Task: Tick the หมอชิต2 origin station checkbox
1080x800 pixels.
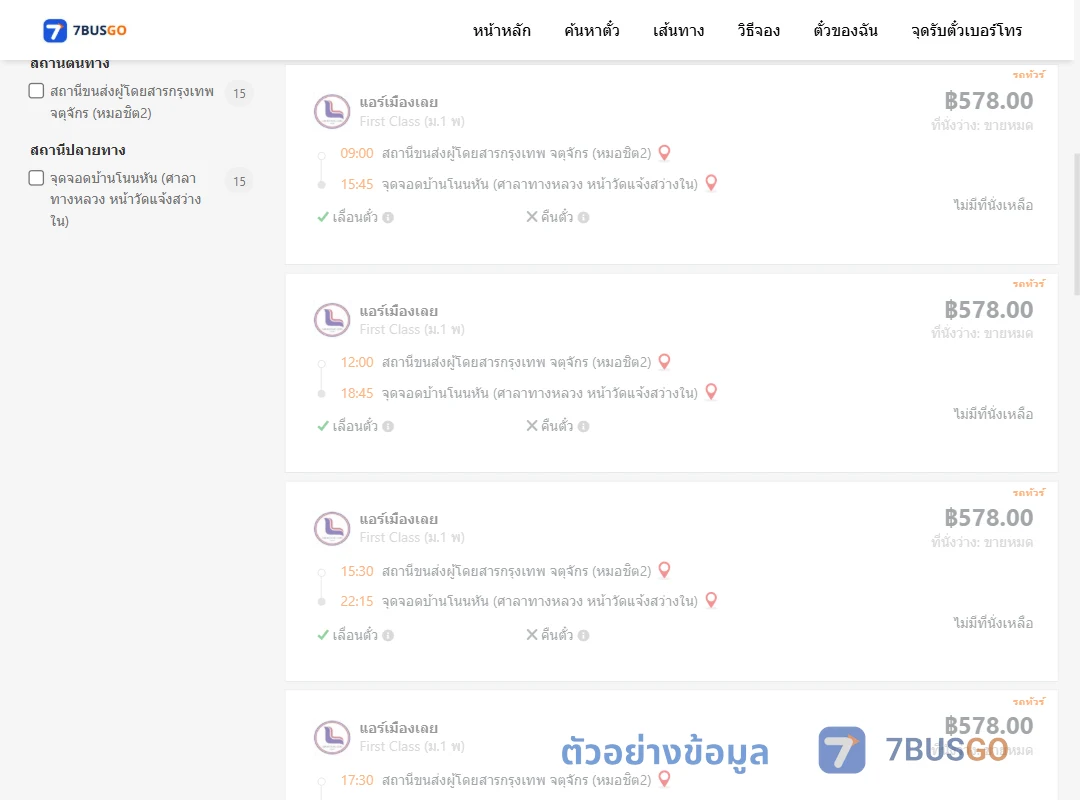Action: [x=37, y=91]
